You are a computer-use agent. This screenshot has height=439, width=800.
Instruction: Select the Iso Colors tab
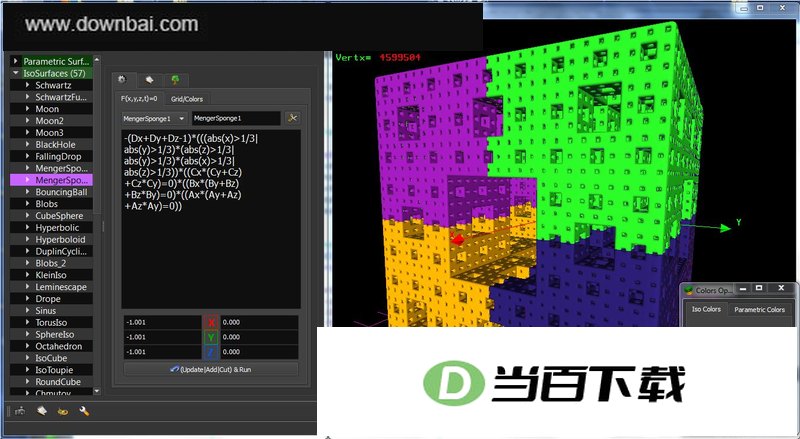(706, 309)
